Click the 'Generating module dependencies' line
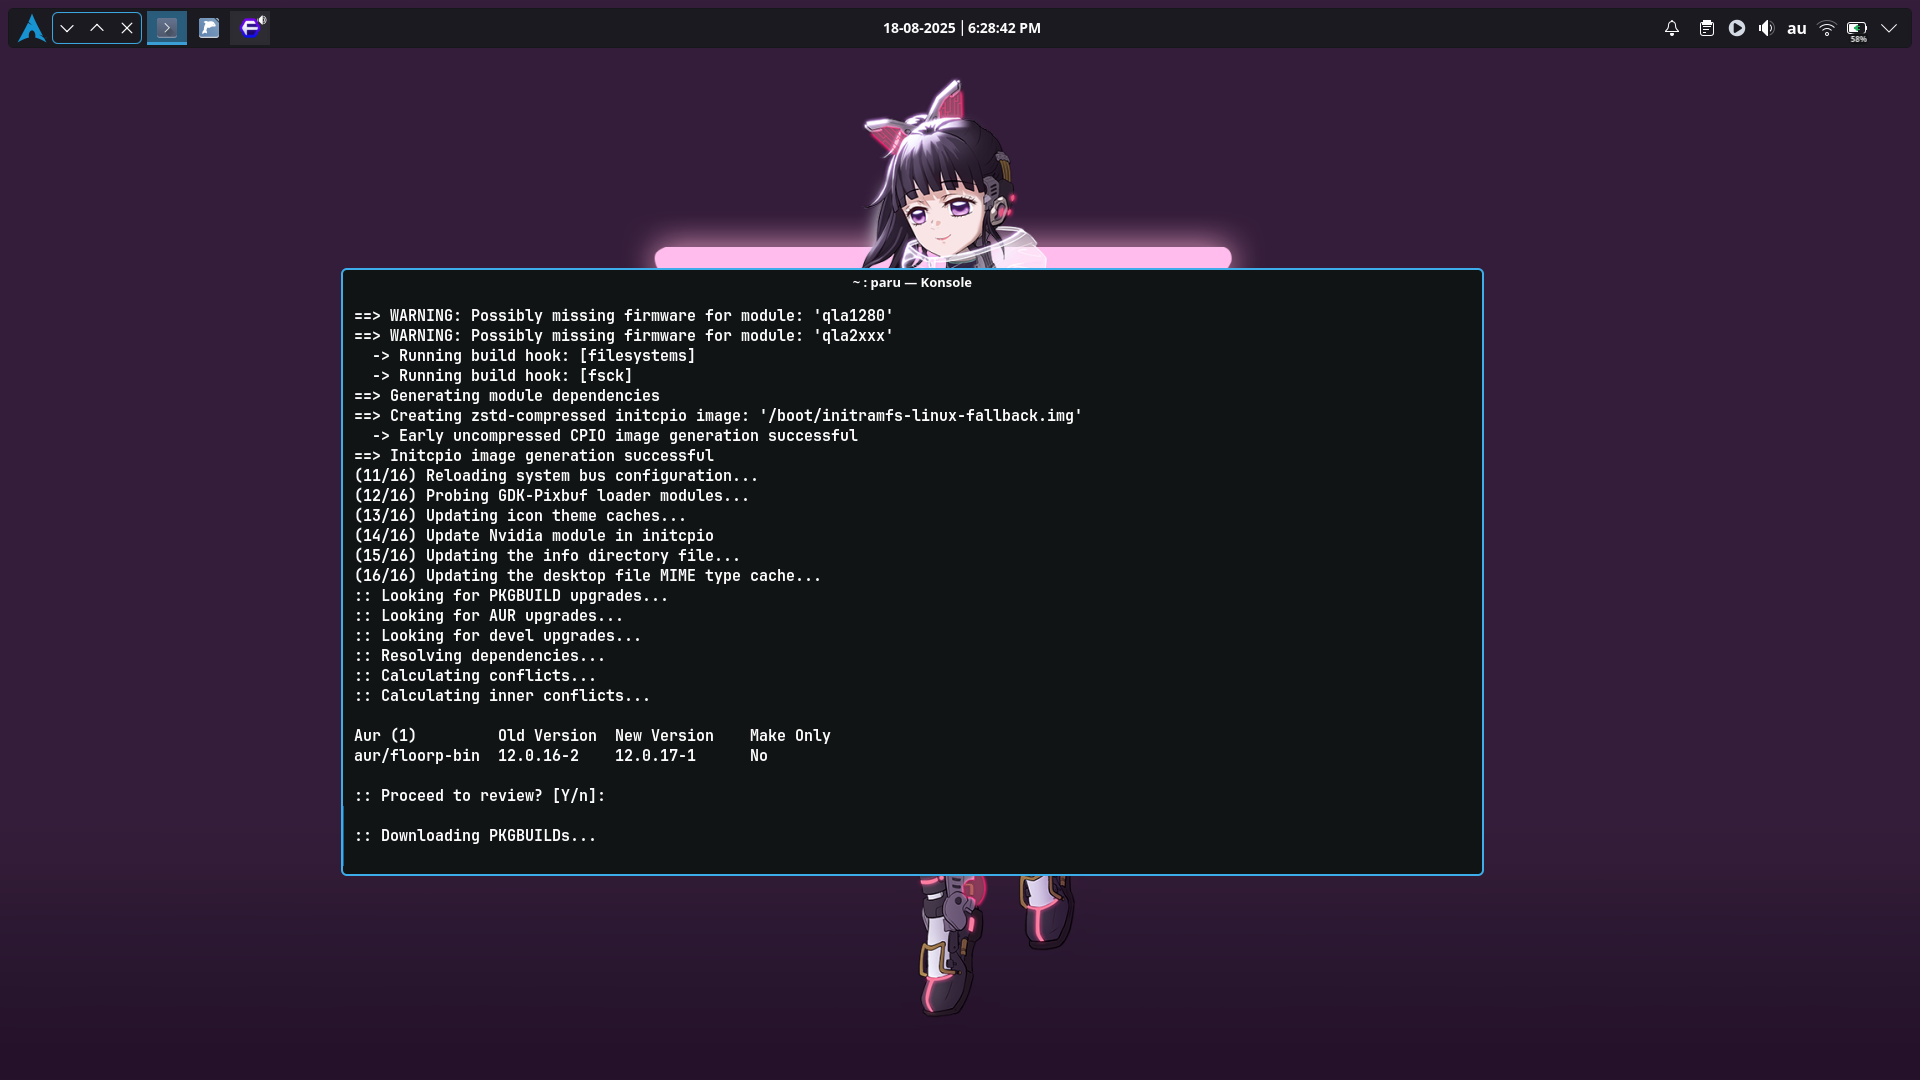This screenshot has height=1080, width=1920. [x=507, y=396]
